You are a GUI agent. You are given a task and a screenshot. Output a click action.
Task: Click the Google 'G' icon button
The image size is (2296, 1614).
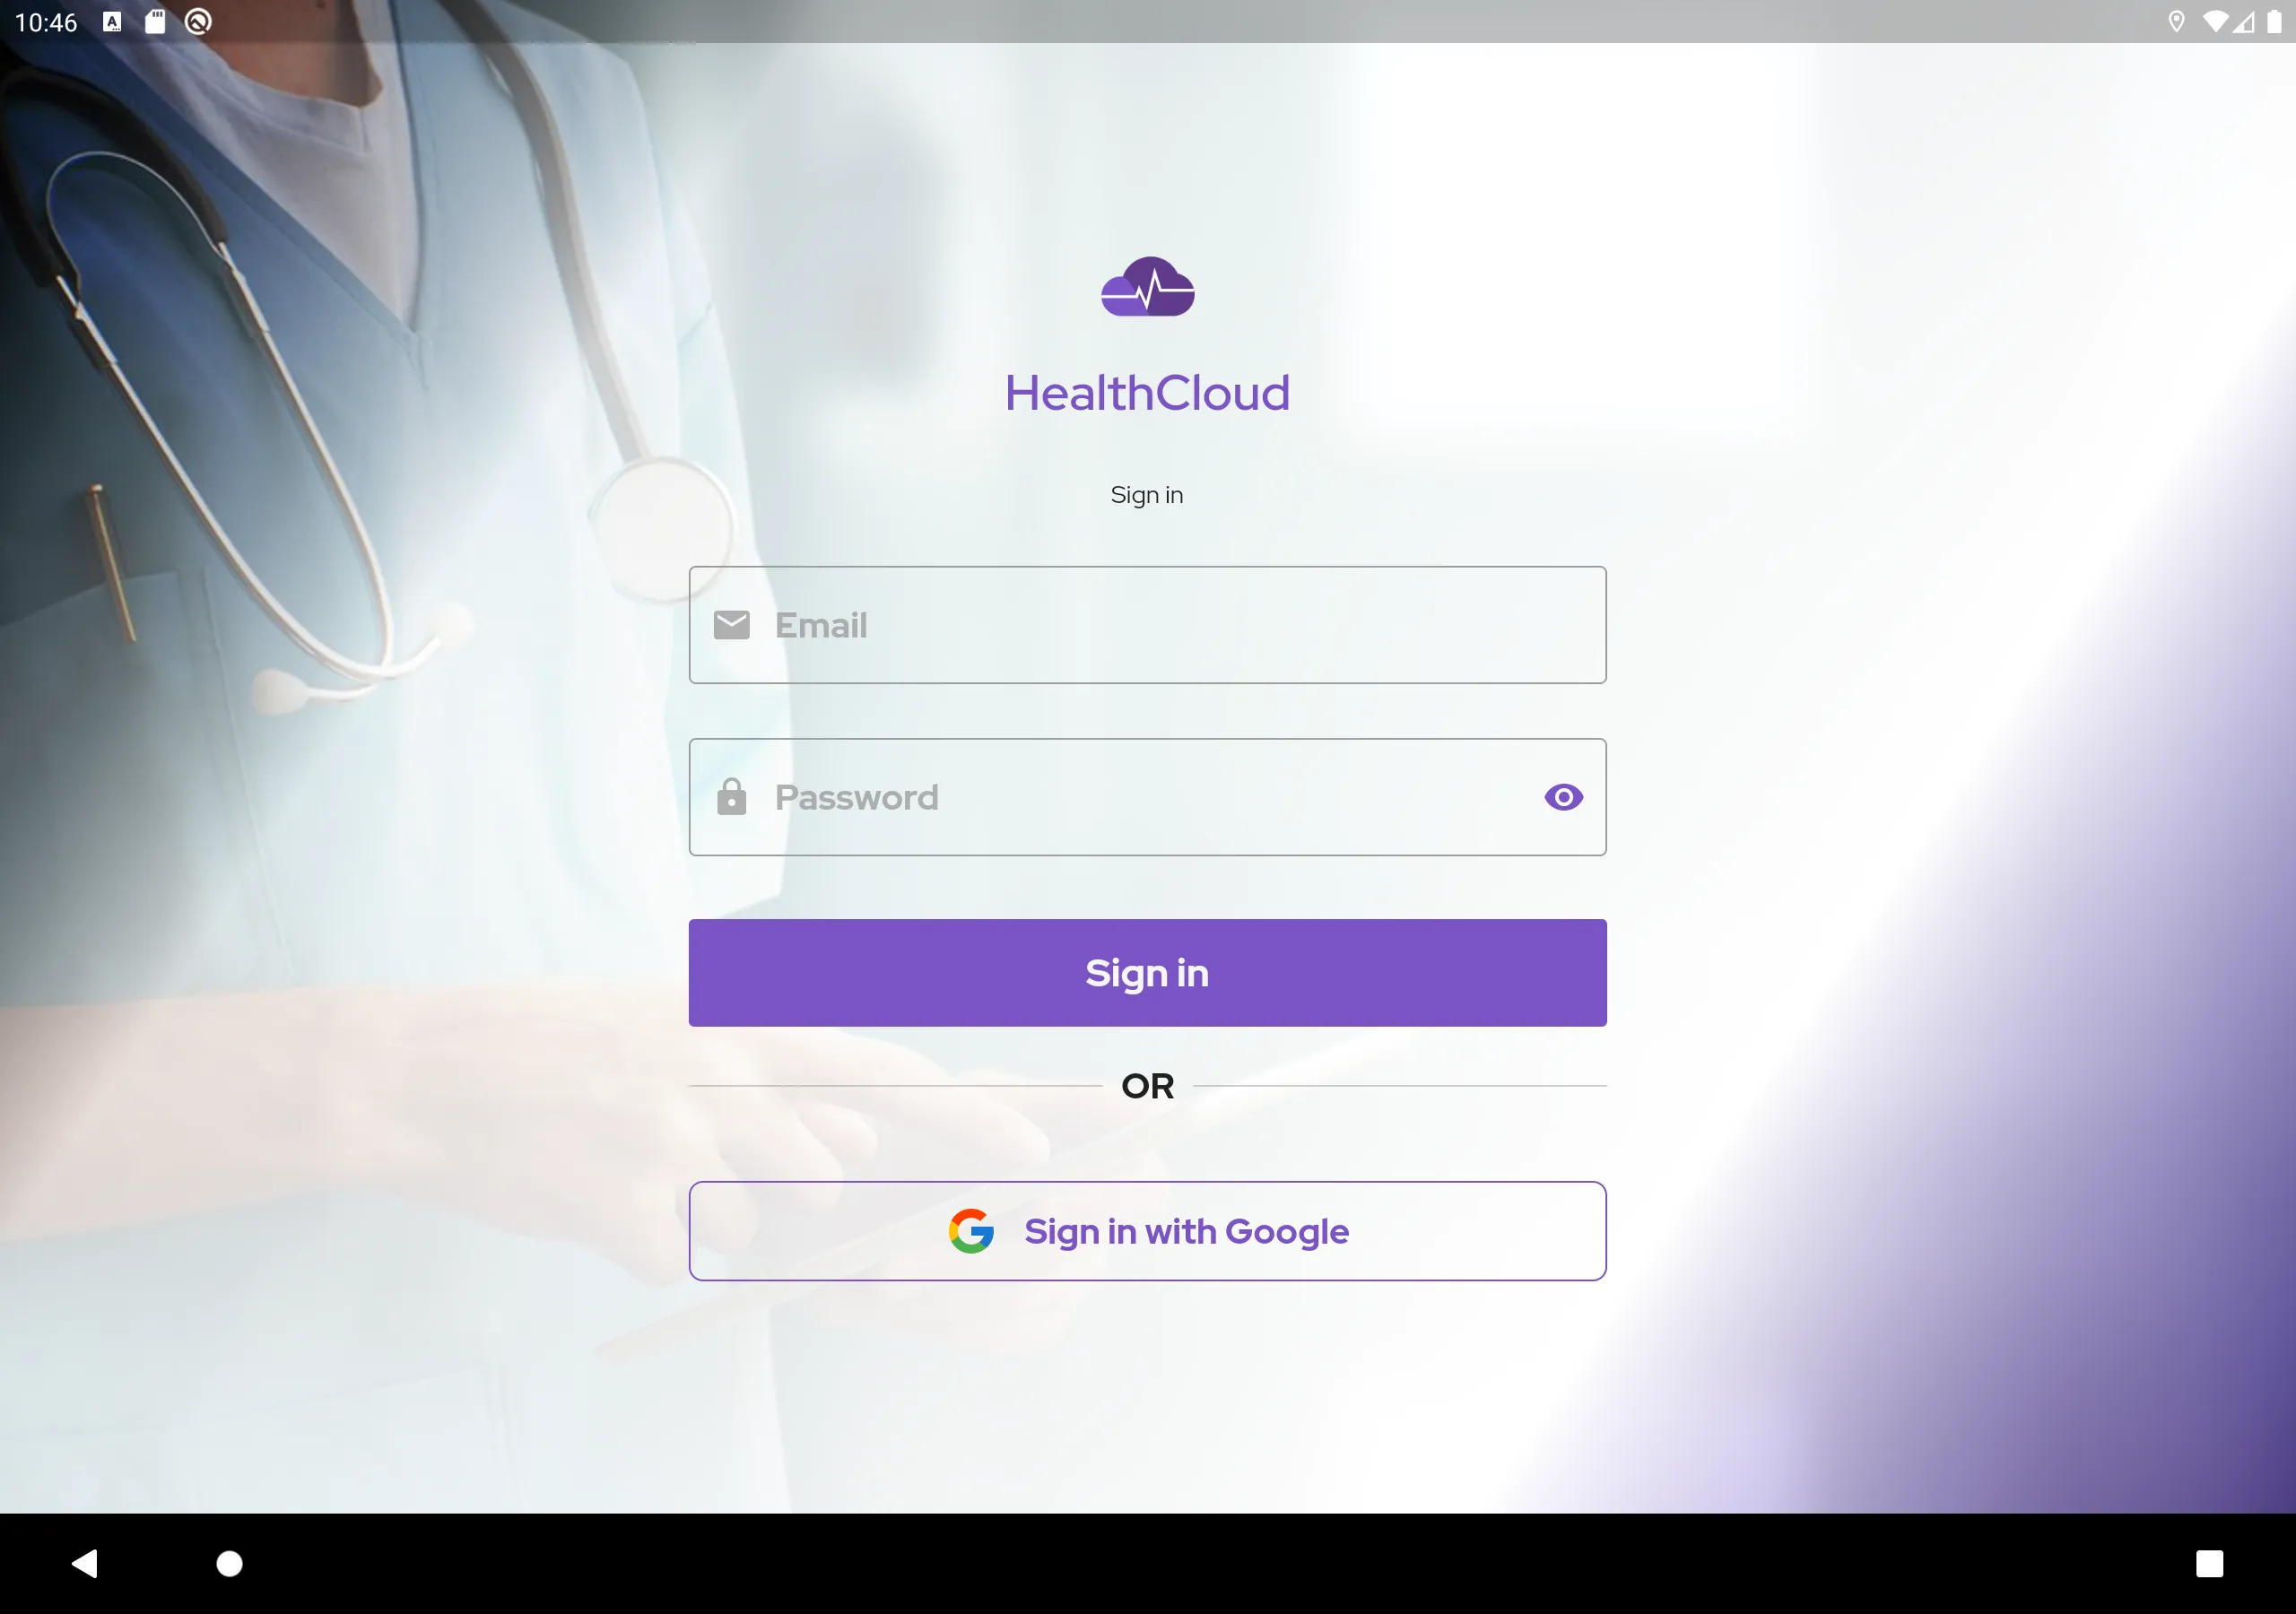971,1231
